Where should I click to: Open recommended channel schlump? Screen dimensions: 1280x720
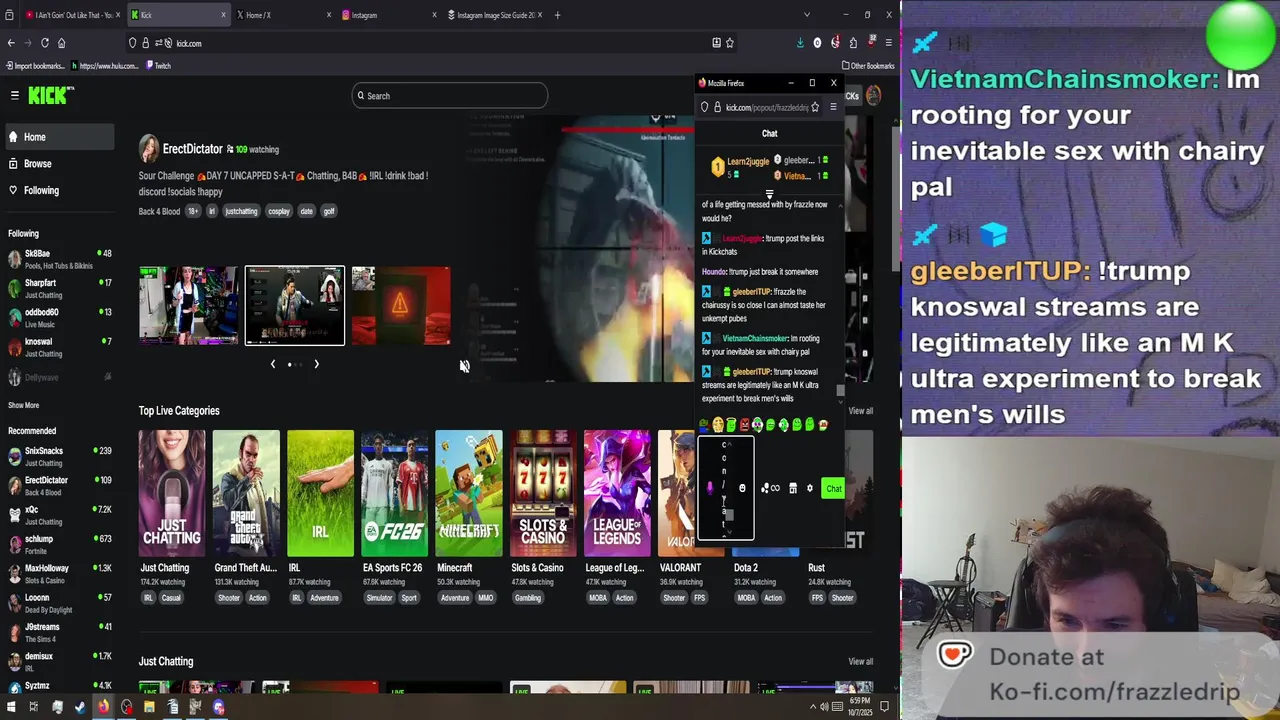pyautogui.click(x=60, y=545)
